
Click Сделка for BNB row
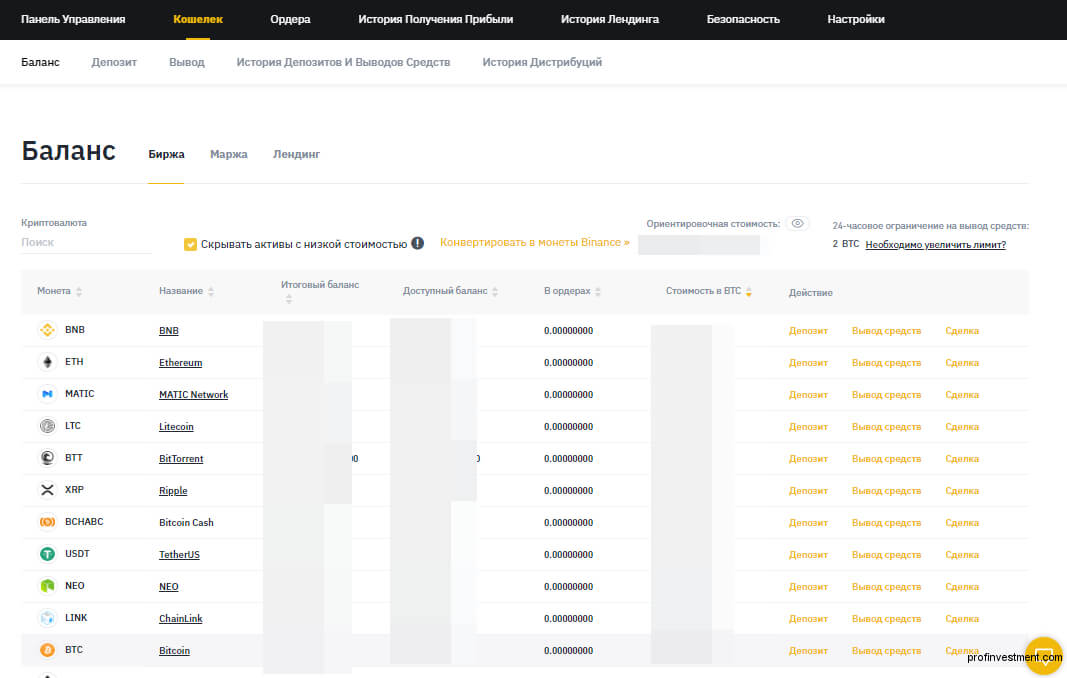pos(962,331)
